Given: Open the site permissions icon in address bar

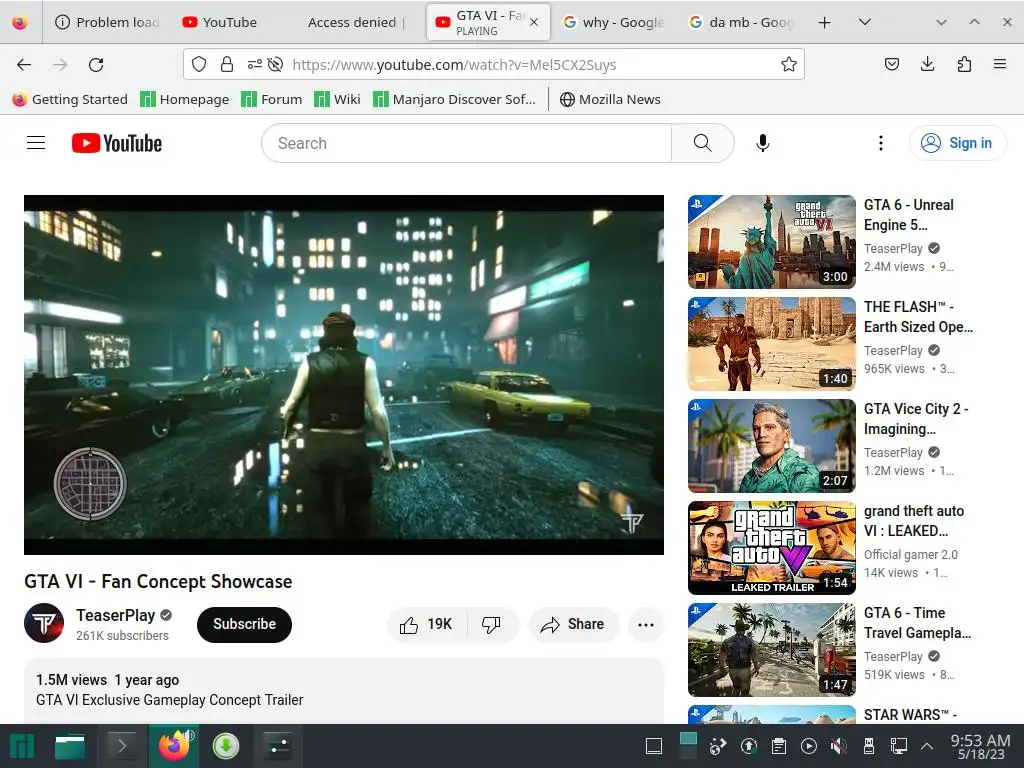Looking at the screenshot, I should point(254,64).
